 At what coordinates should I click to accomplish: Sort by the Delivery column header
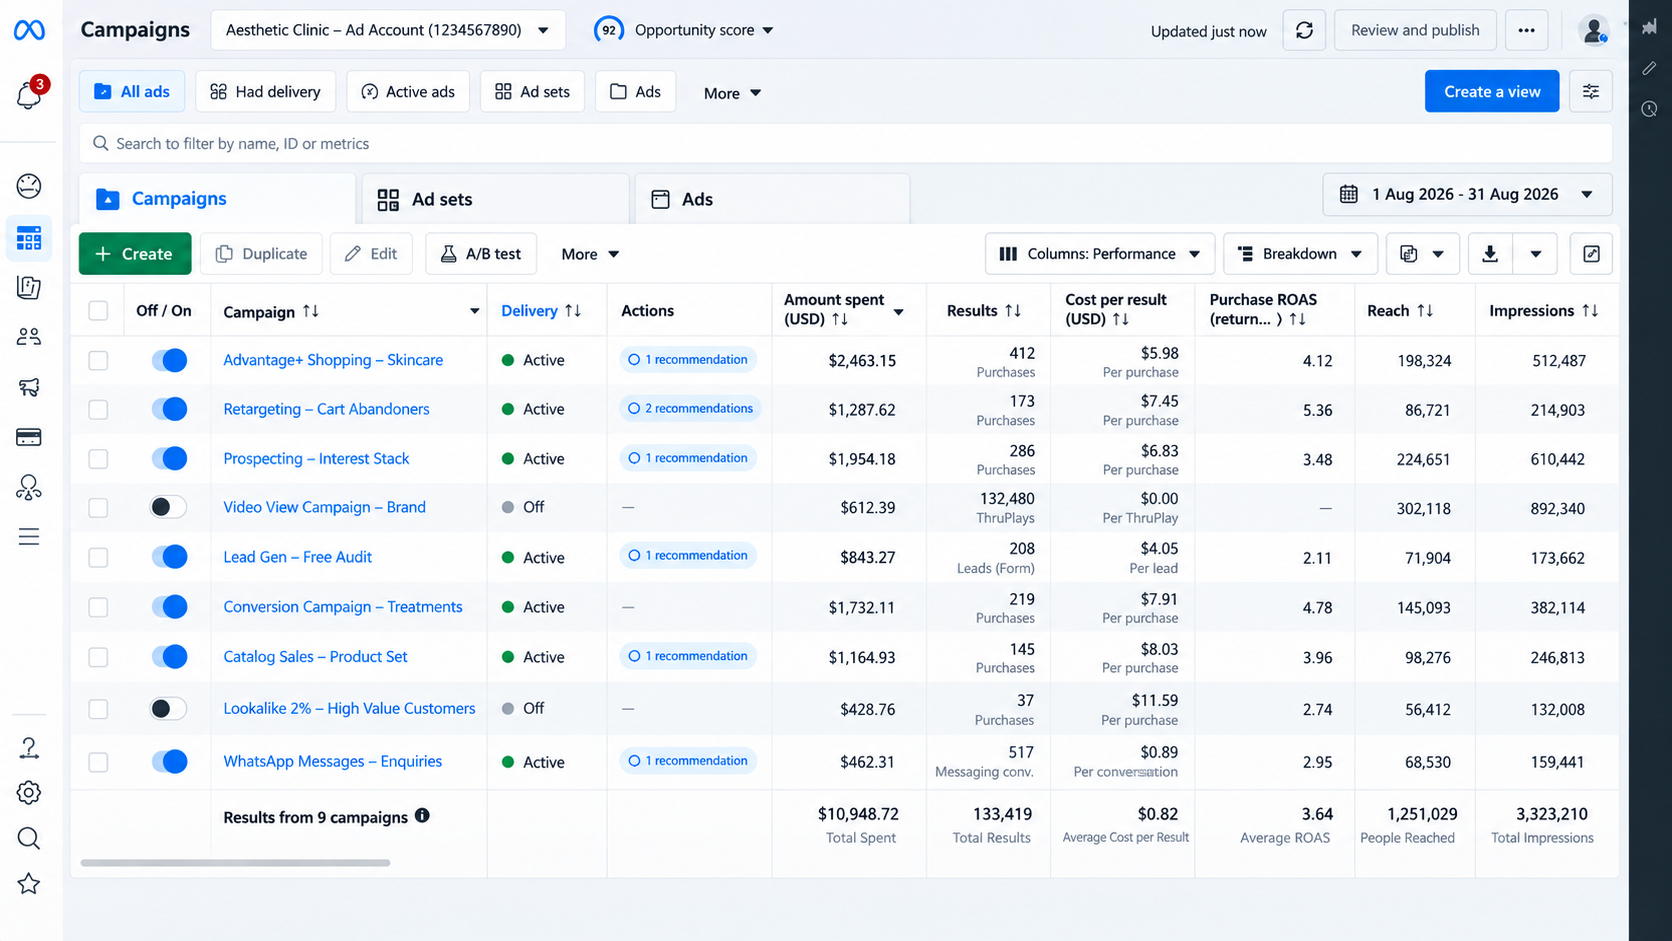pos(541,311)
